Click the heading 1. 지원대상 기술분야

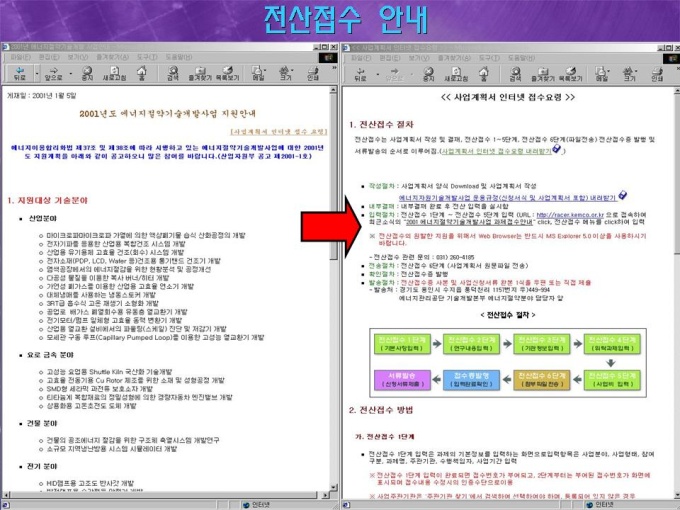[x=47, y=200]
